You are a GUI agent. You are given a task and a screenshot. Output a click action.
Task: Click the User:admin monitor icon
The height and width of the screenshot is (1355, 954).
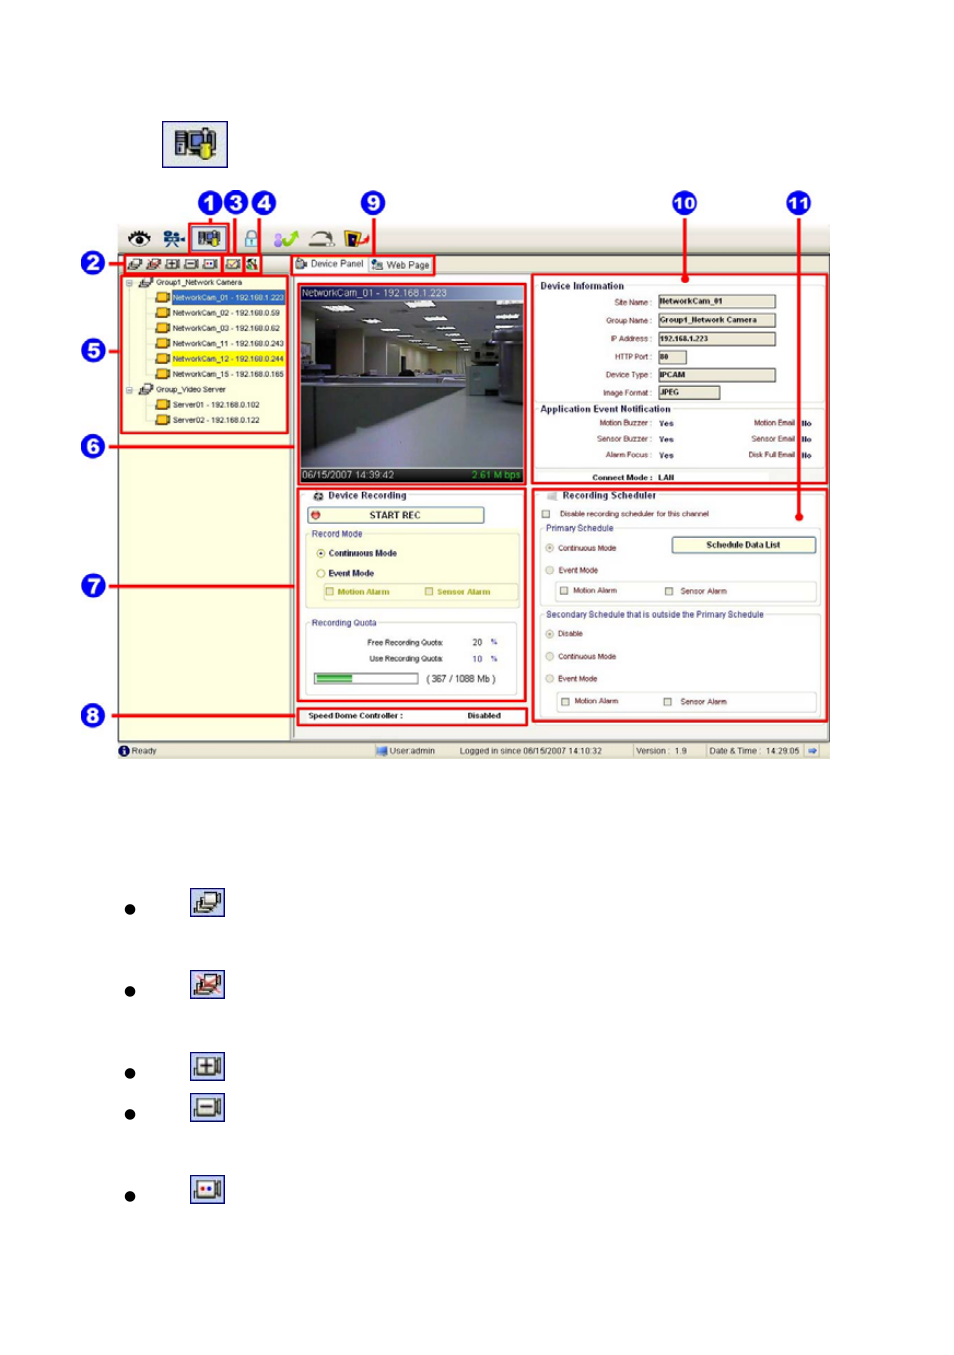click(x=381, y=751)
